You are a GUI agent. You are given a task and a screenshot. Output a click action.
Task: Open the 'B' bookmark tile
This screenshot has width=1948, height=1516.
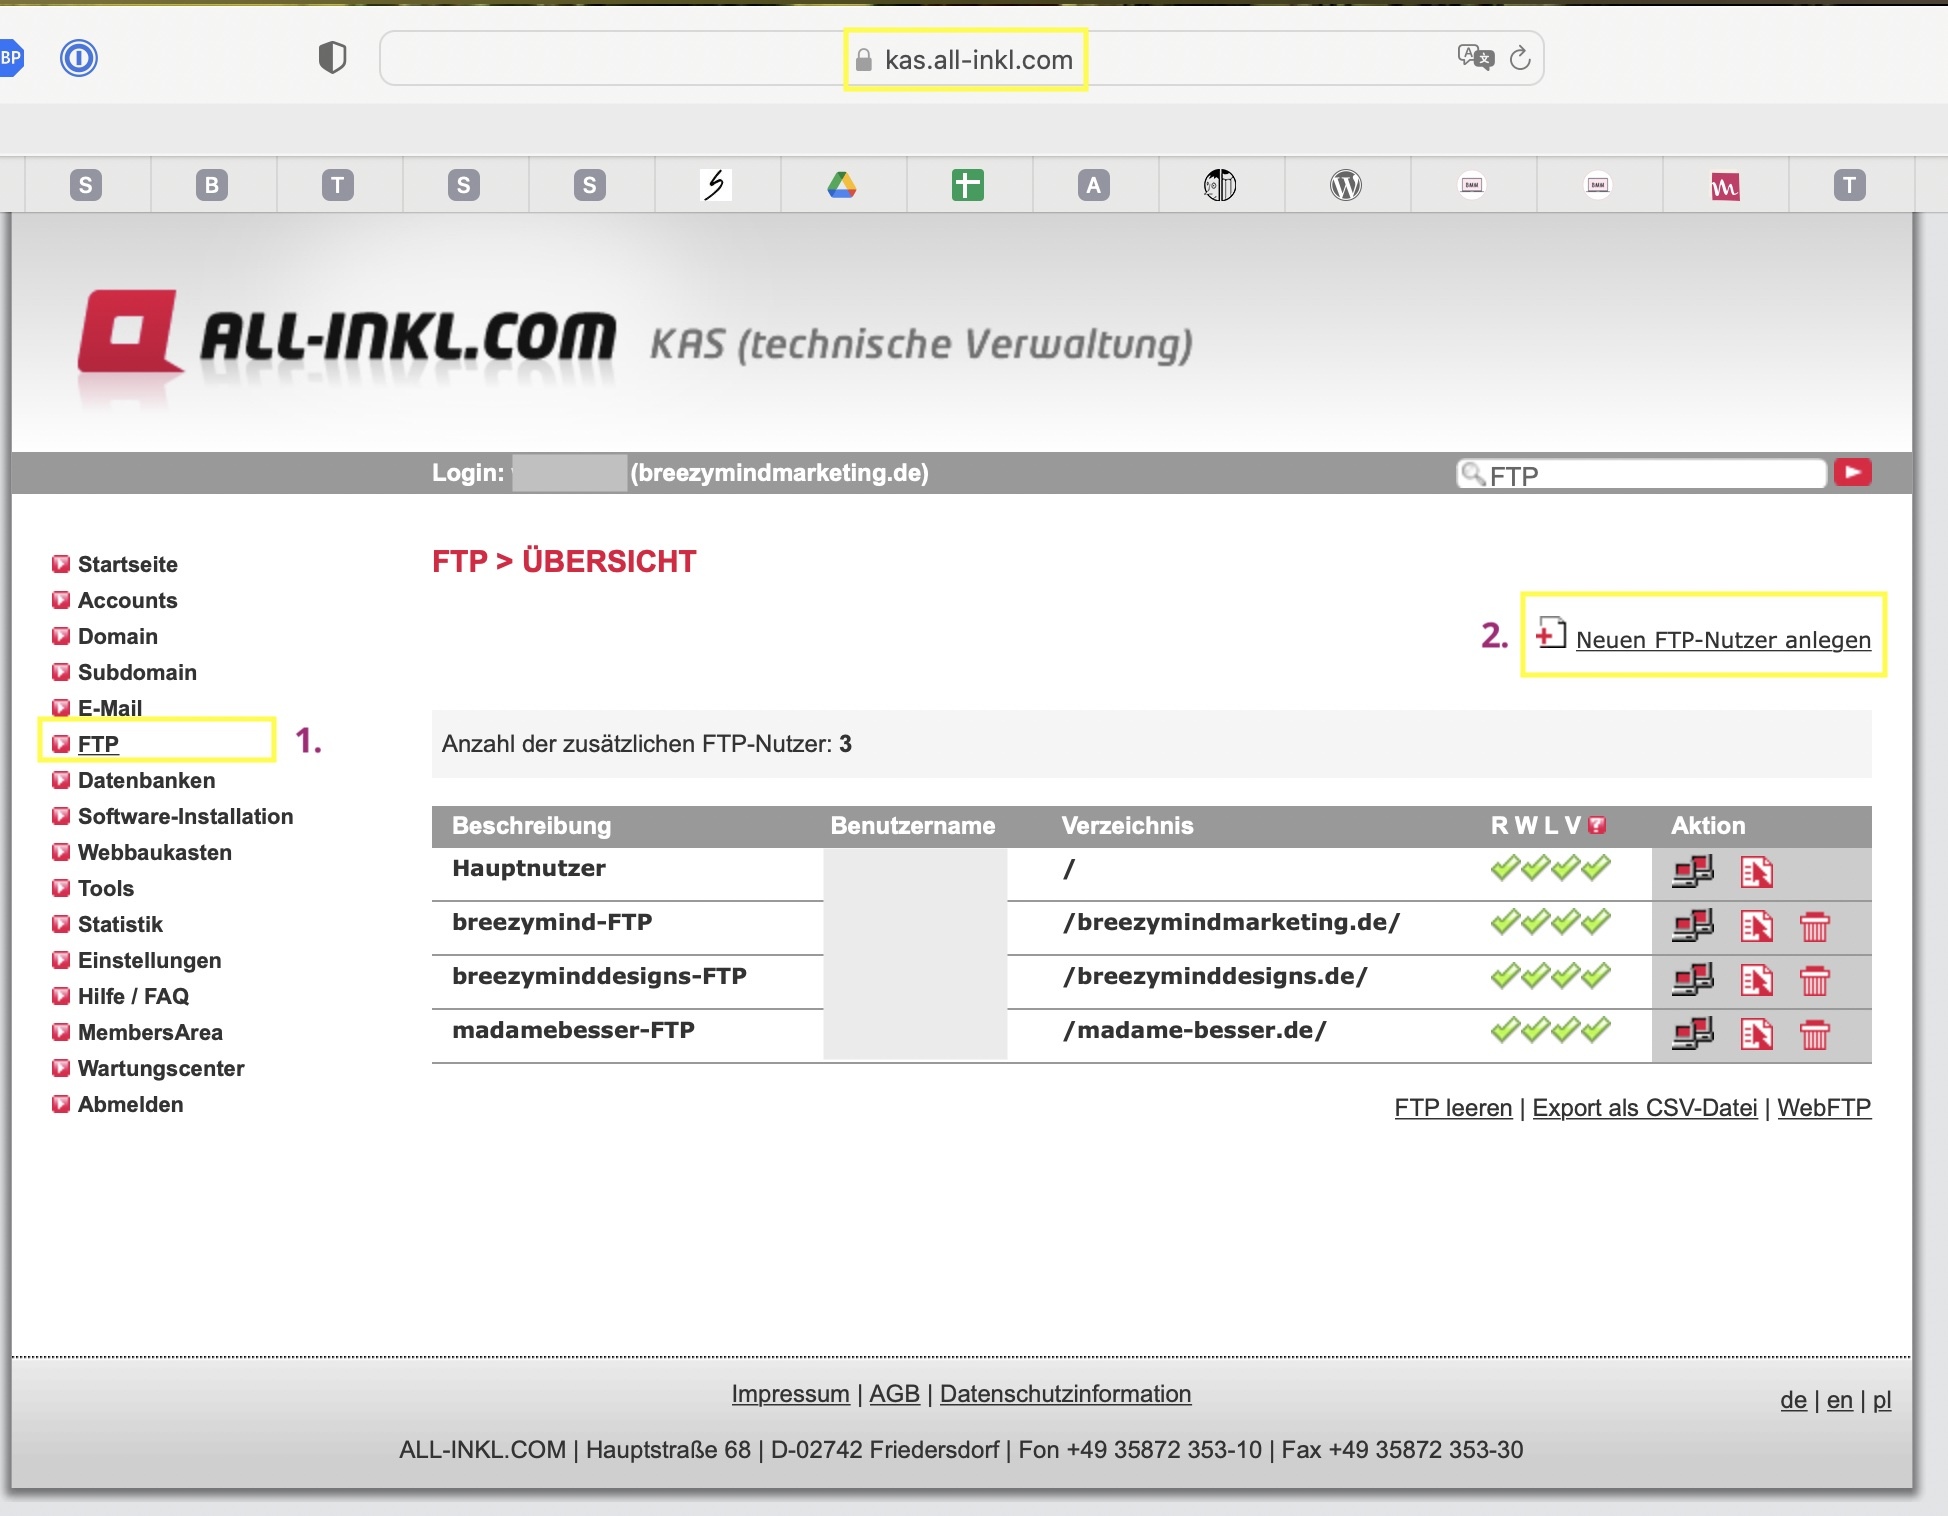click(x=212, y=185)
